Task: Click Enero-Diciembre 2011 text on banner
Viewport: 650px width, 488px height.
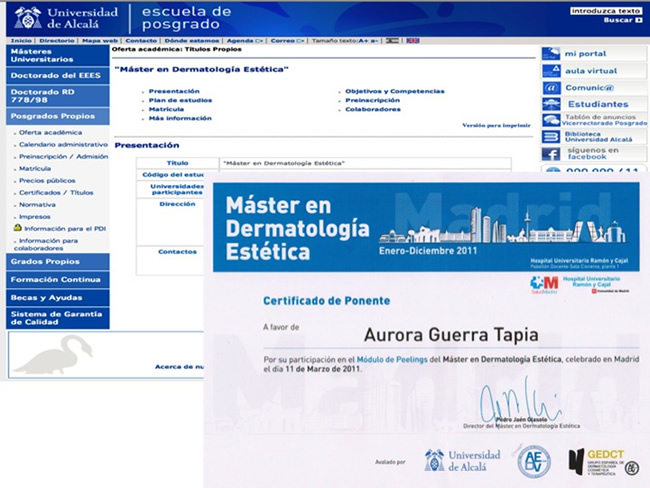Action: [x=428, y=251]
